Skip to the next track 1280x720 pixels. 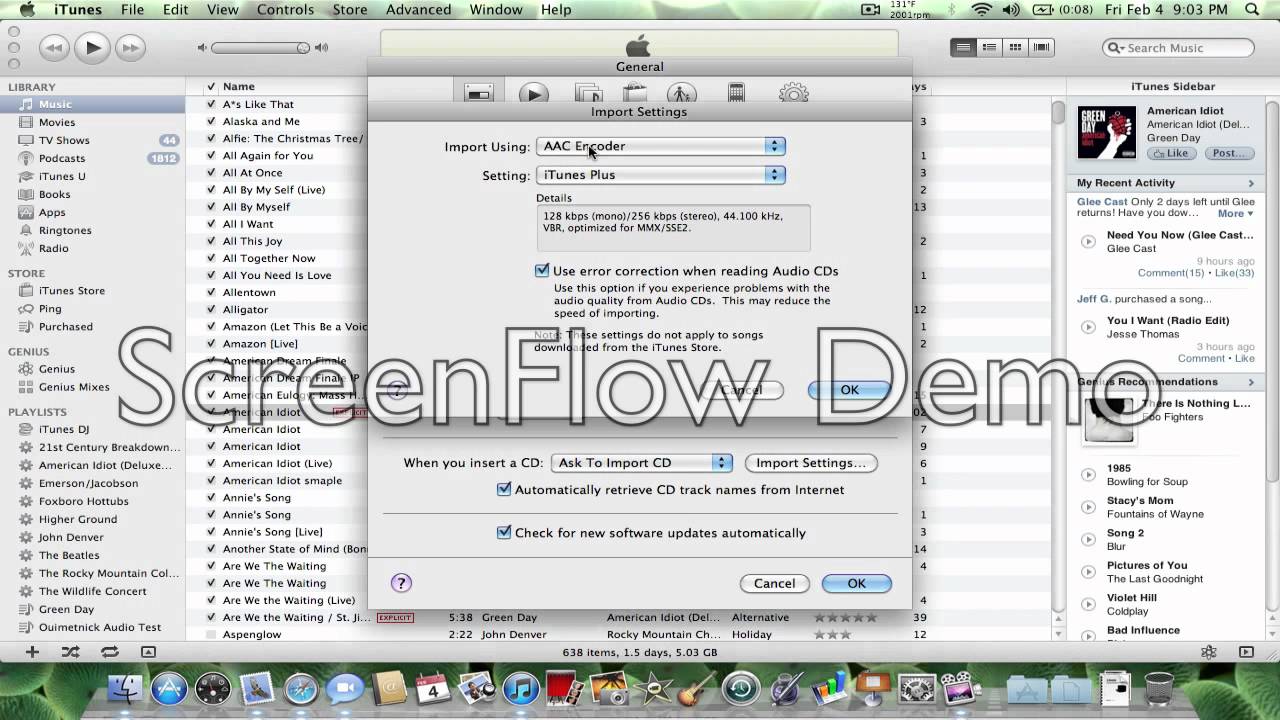[x=130, y=47]
